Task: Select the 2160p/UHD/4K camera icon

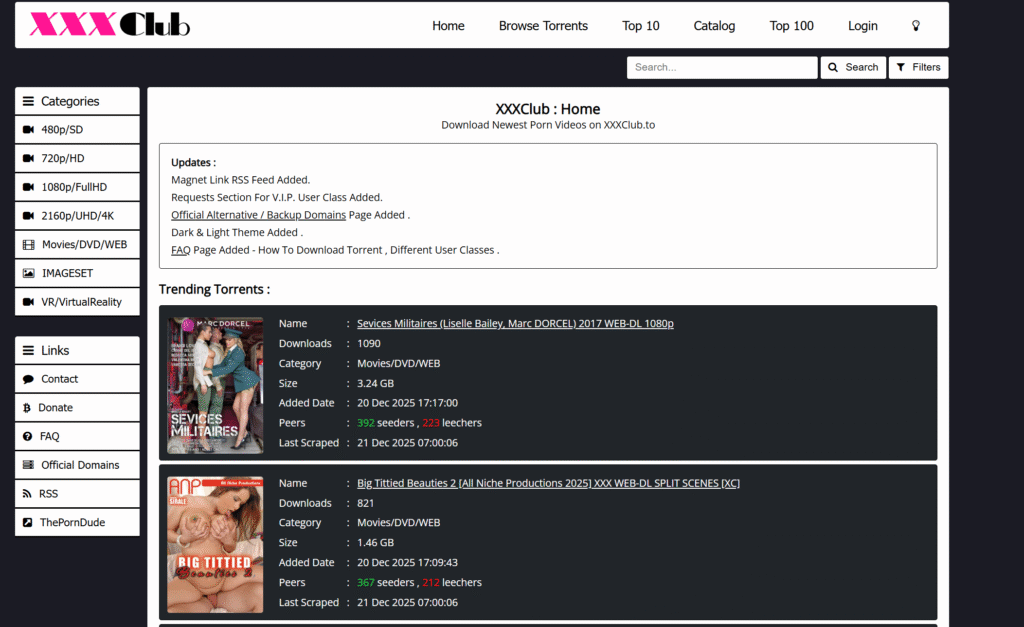Action: coord(28,216)
